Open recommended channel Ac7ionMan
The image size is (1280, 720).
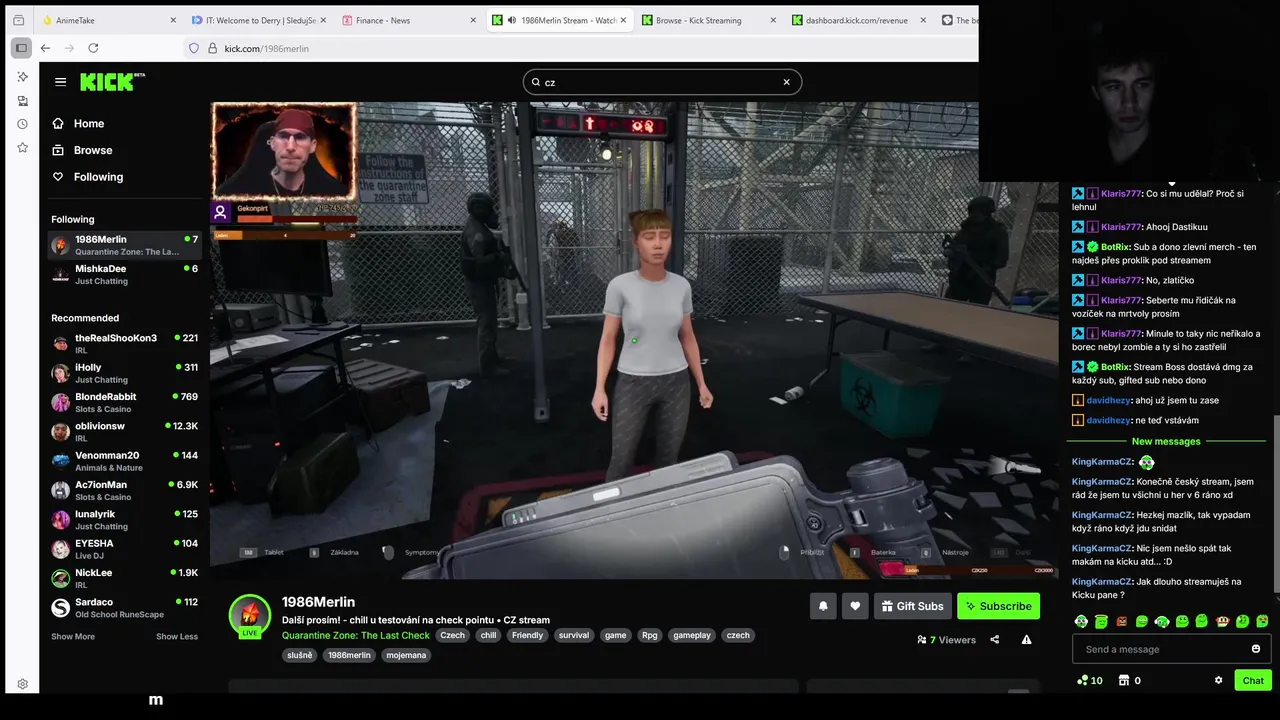click(x=125, y=490)
